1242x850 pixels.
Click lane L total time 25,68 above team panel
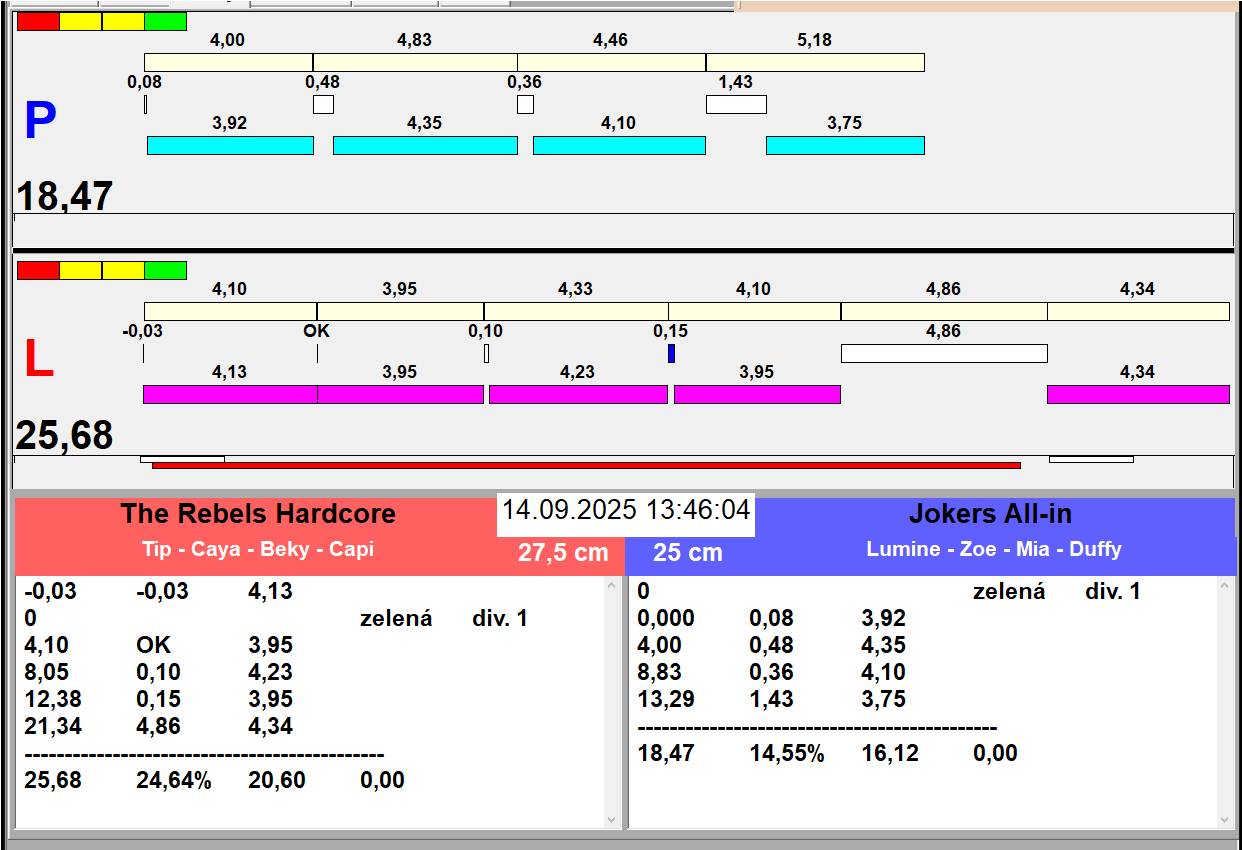[x=65, y=435]
